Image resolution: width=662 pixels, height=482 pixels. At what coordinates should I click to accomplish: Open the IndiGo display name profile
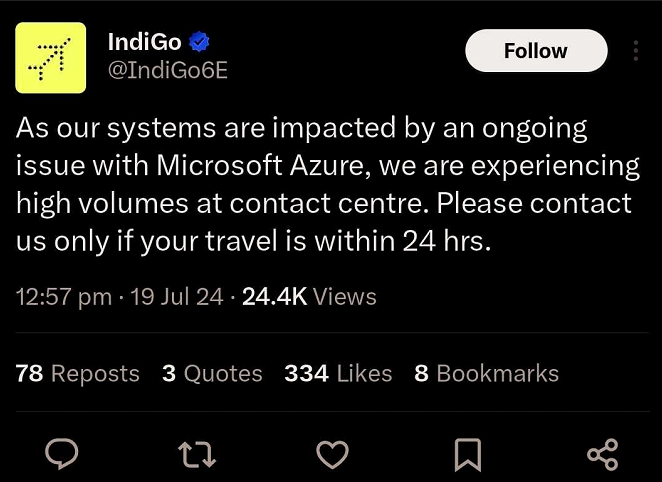(x=146, y=42)
